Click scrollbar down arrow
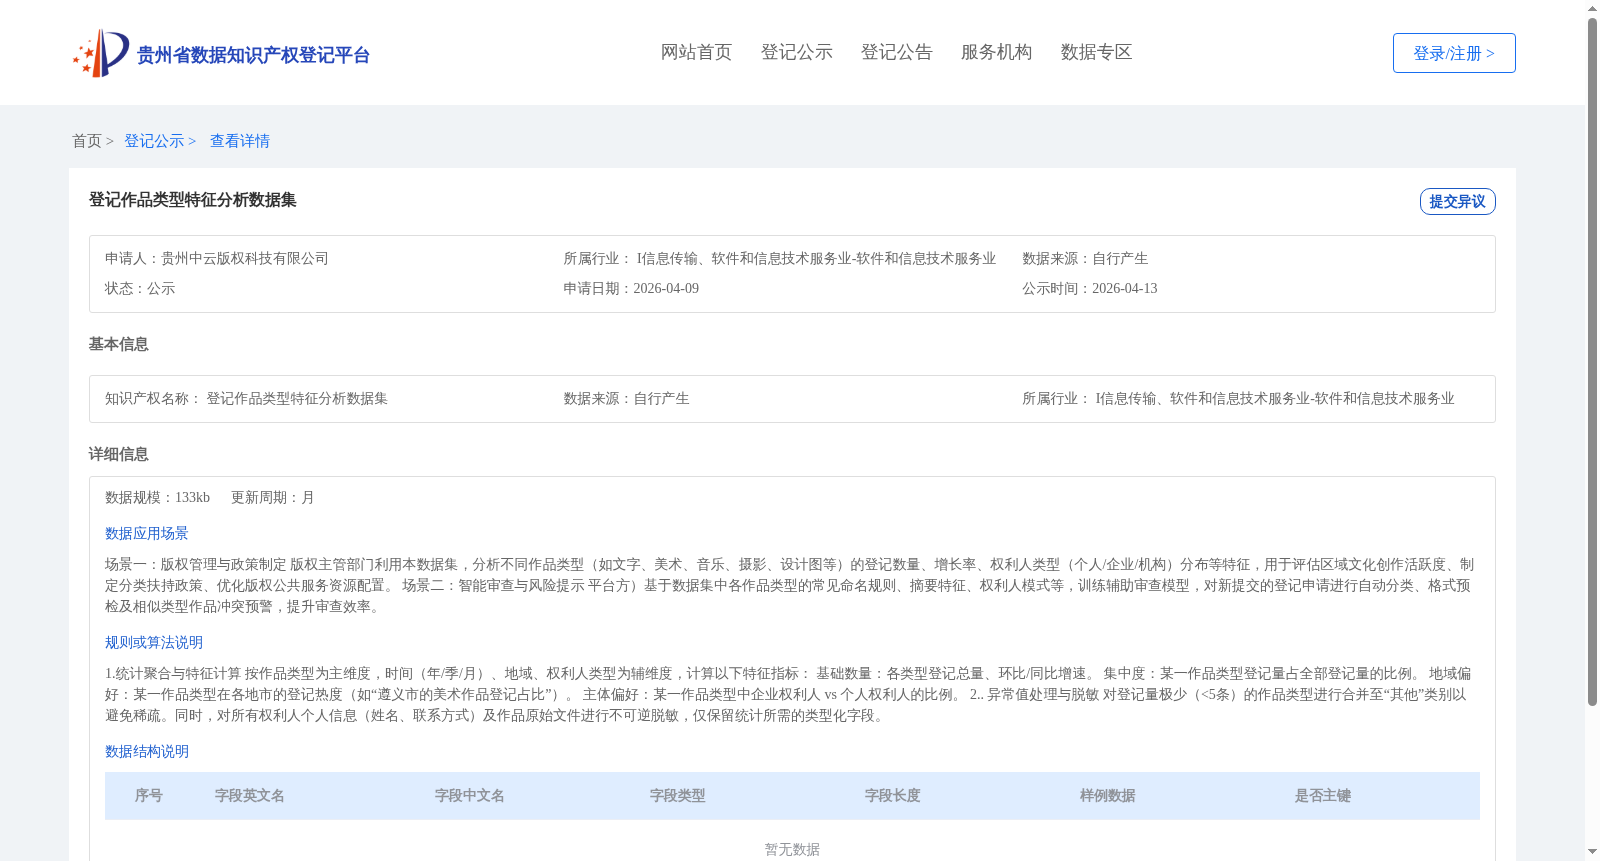 (x=1593, y=852)
